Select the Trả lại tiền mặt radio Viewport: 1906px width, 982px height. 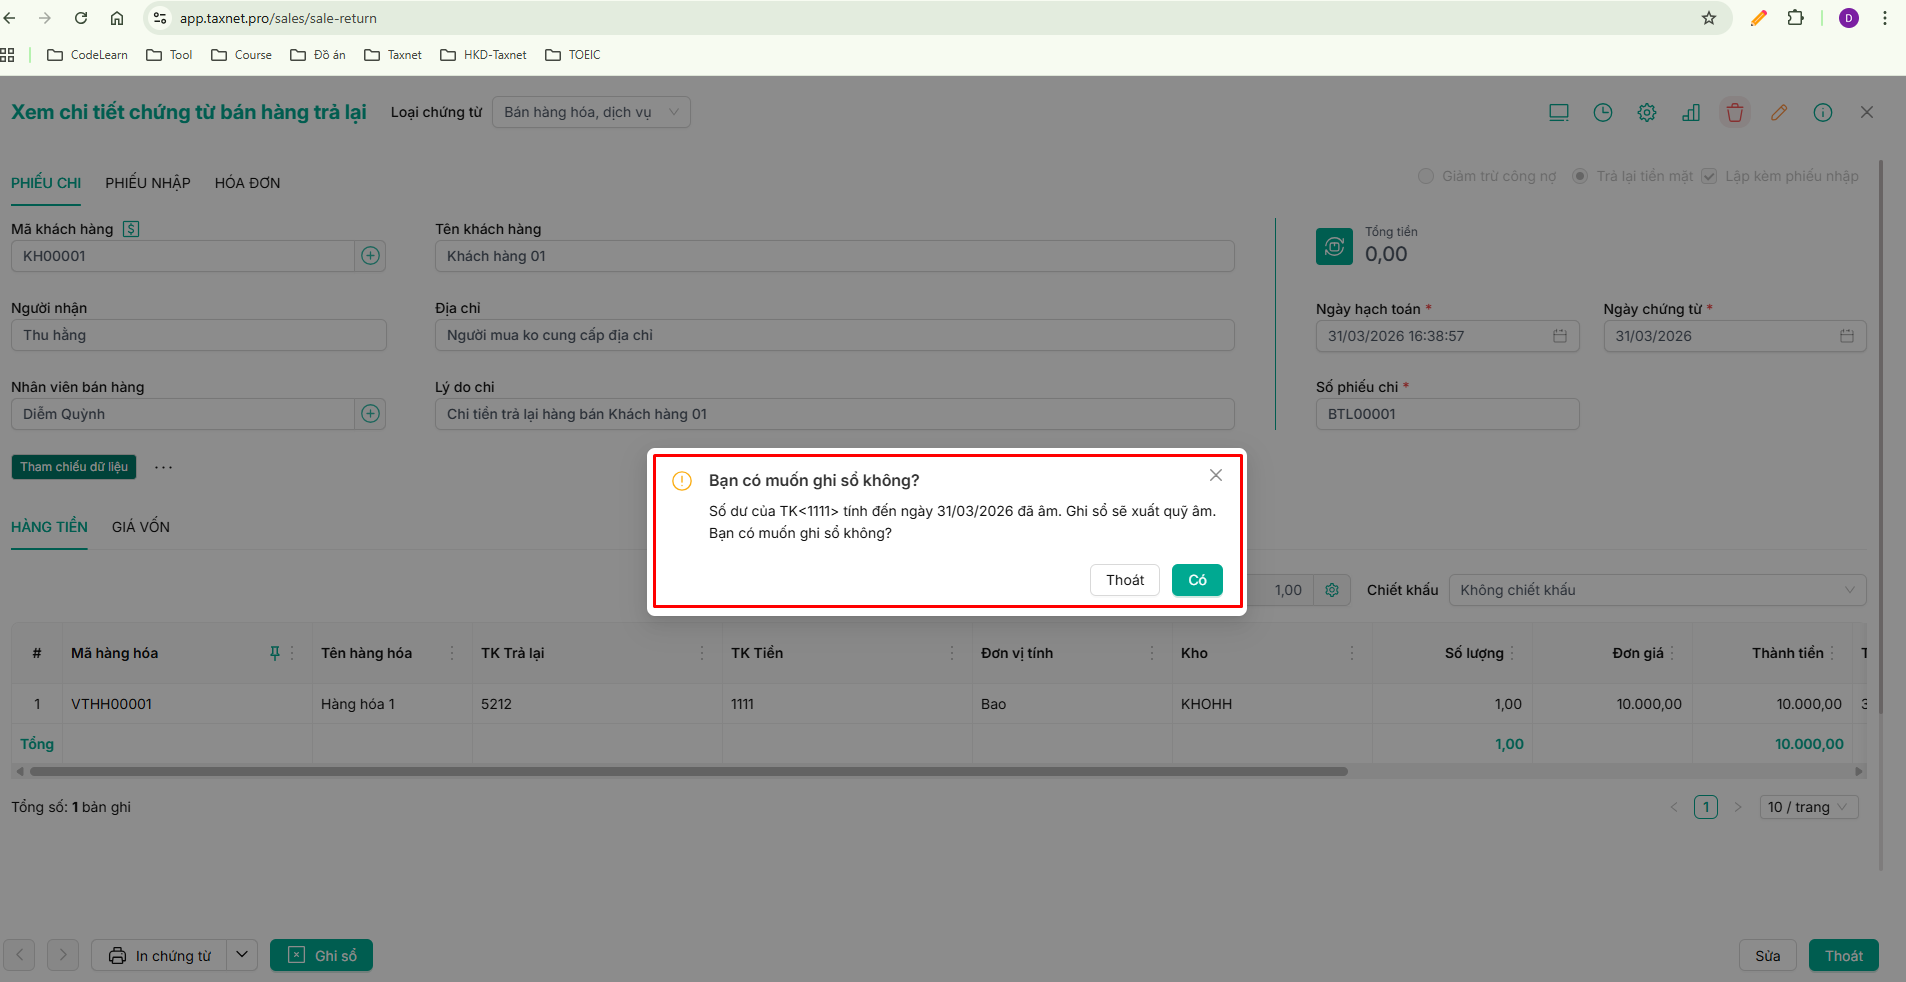pos(1580,176)
